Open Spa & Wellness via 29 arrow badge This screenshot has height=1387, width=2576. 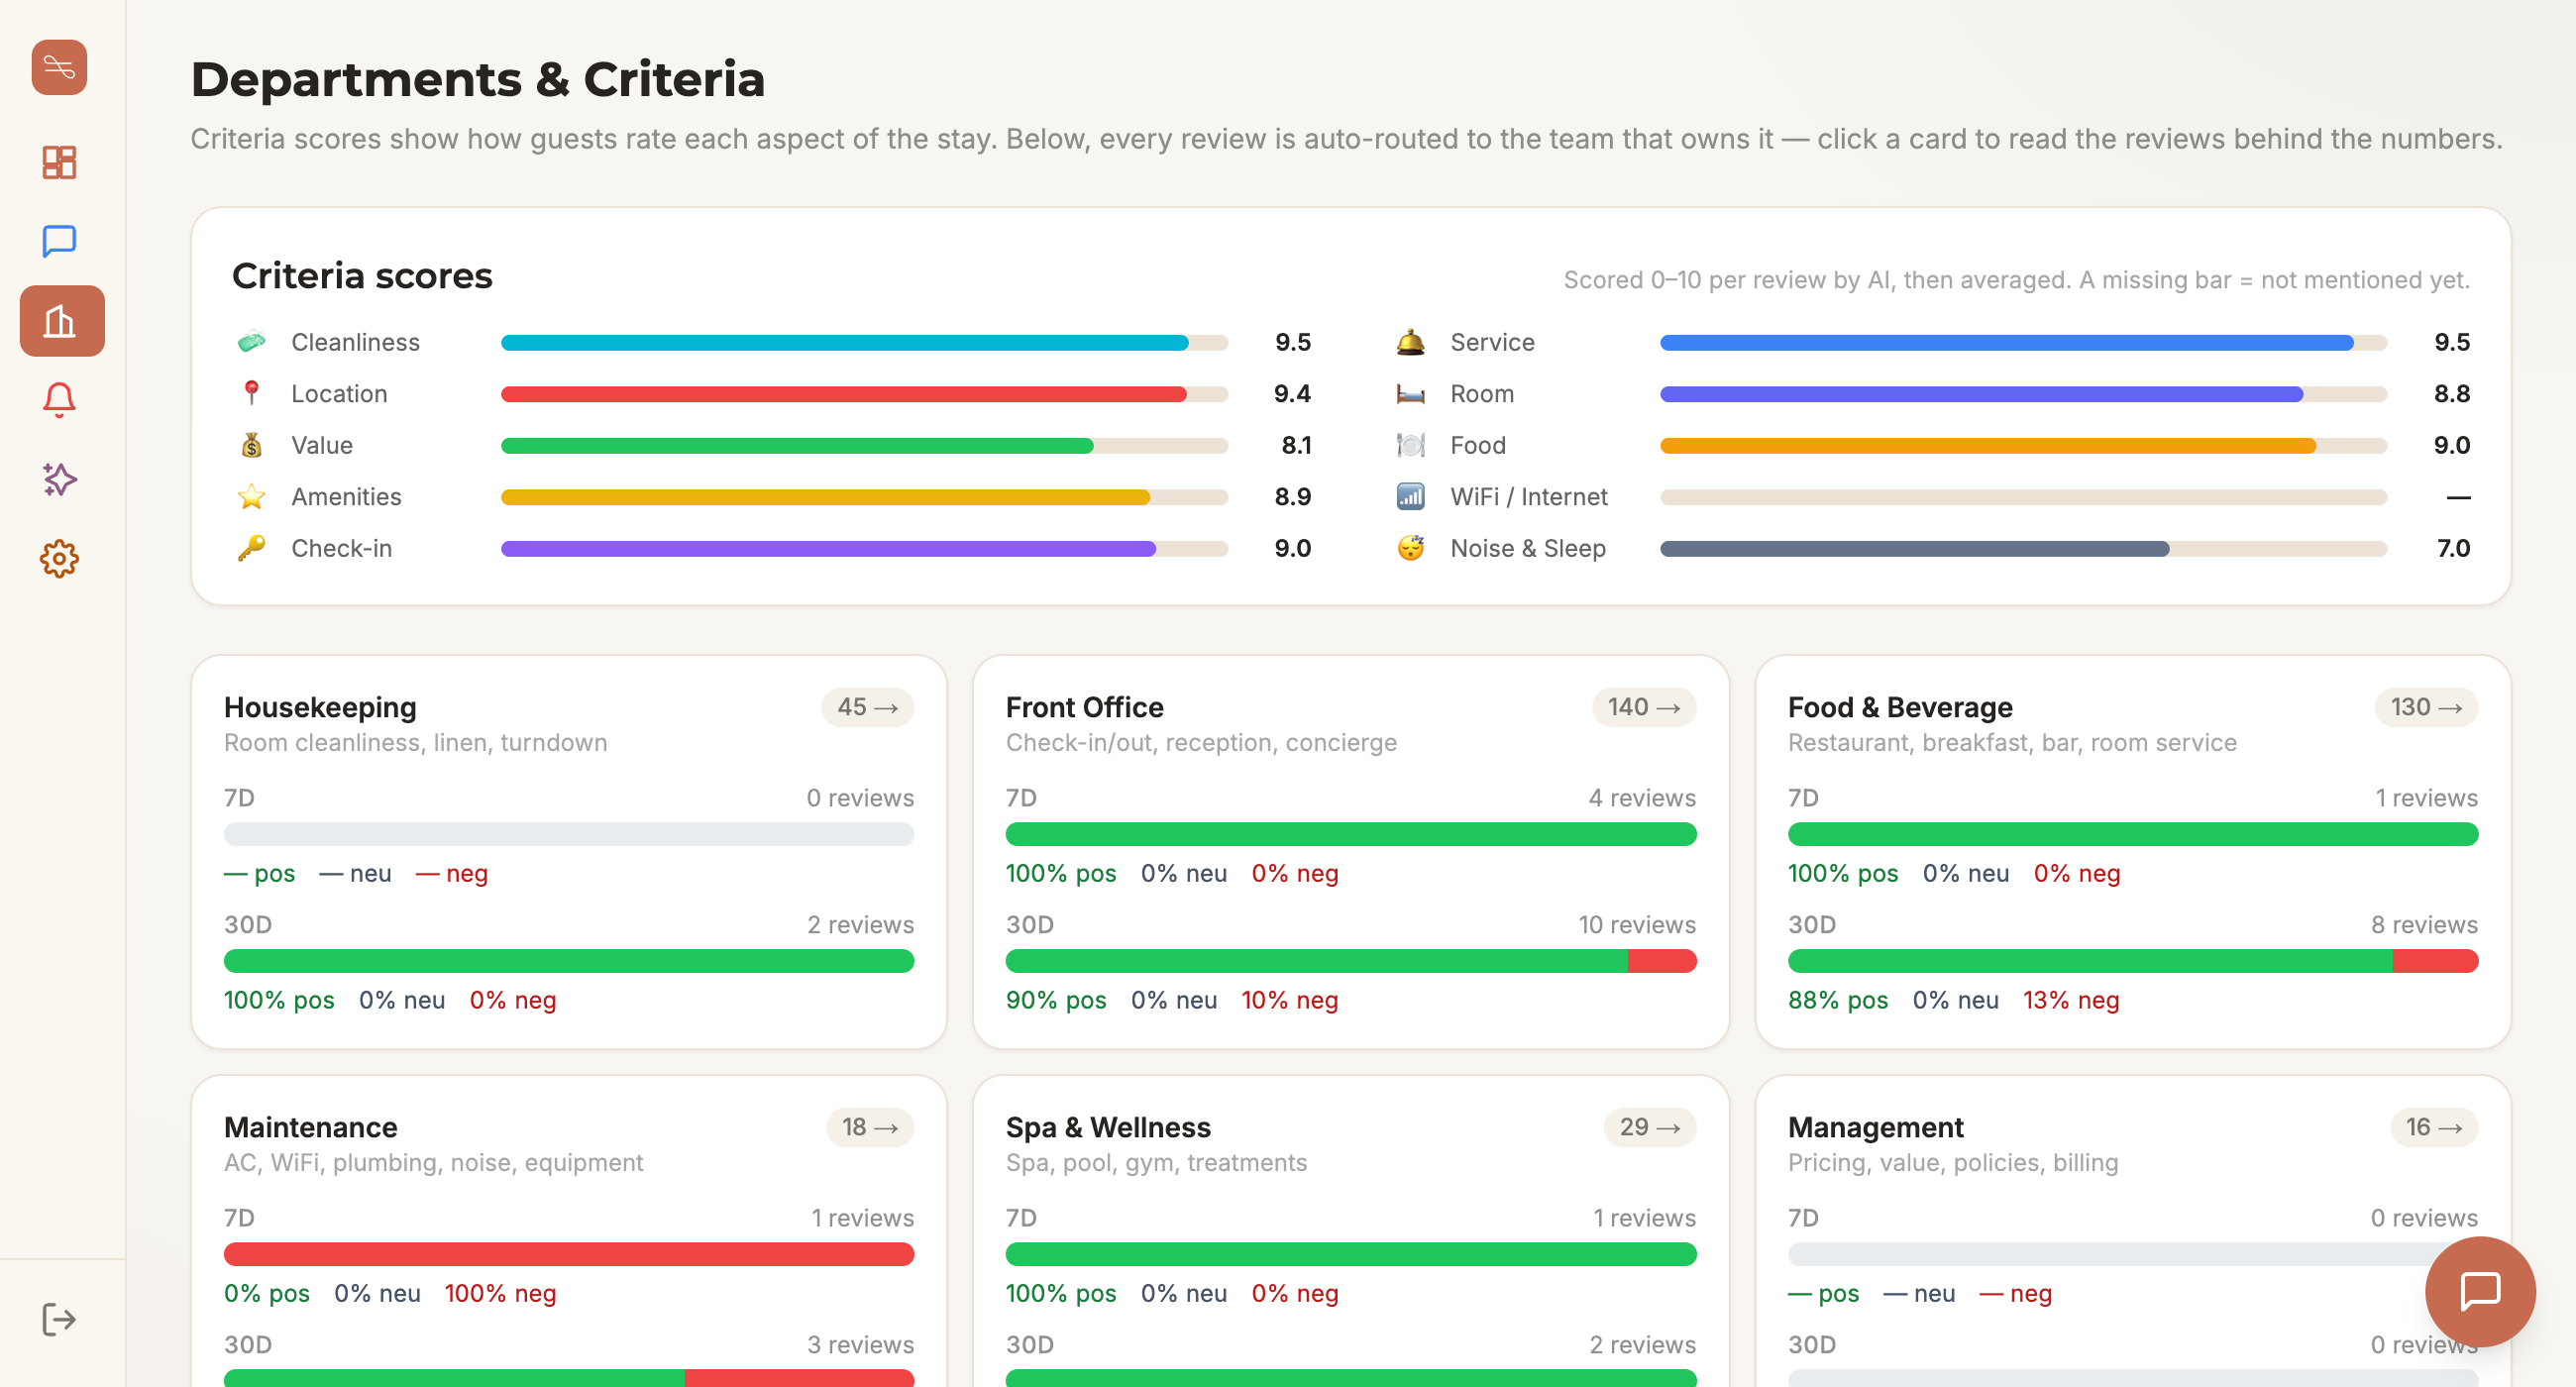[1650, 1127]
